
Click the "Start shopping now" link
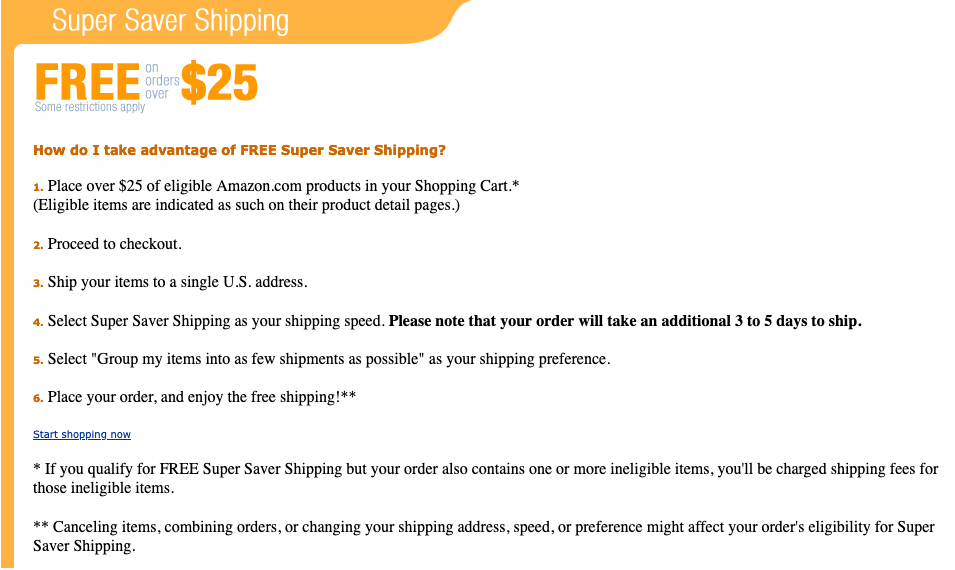coord(82,434)
